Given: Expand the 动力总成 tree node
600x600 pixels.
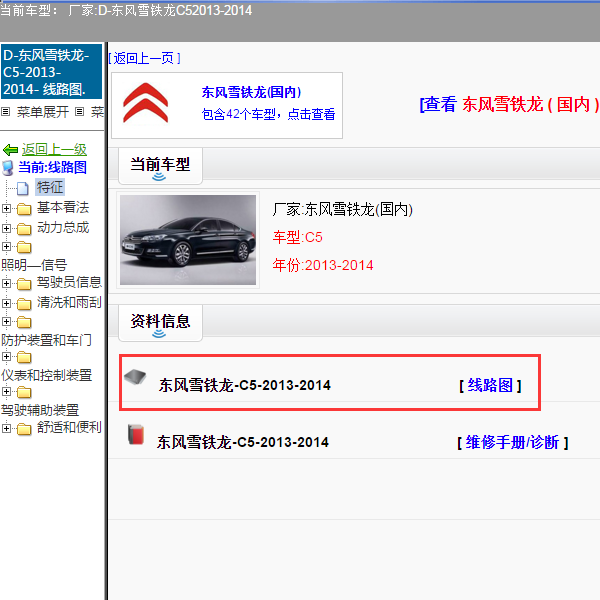Looking at the screenshot, I should (6, 228).
